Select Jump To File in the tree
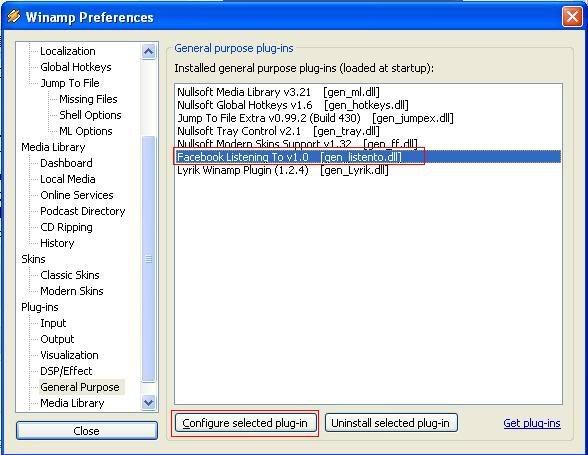 [x=70, y=83]
